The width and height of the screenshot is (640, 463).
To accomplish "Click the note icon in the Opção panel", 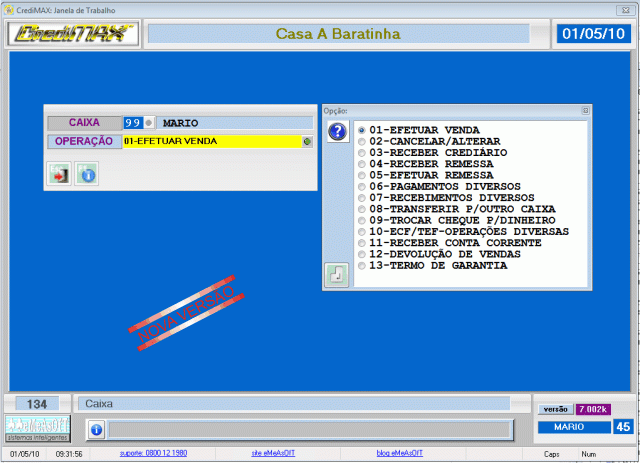I will click(x=337, y=274).
